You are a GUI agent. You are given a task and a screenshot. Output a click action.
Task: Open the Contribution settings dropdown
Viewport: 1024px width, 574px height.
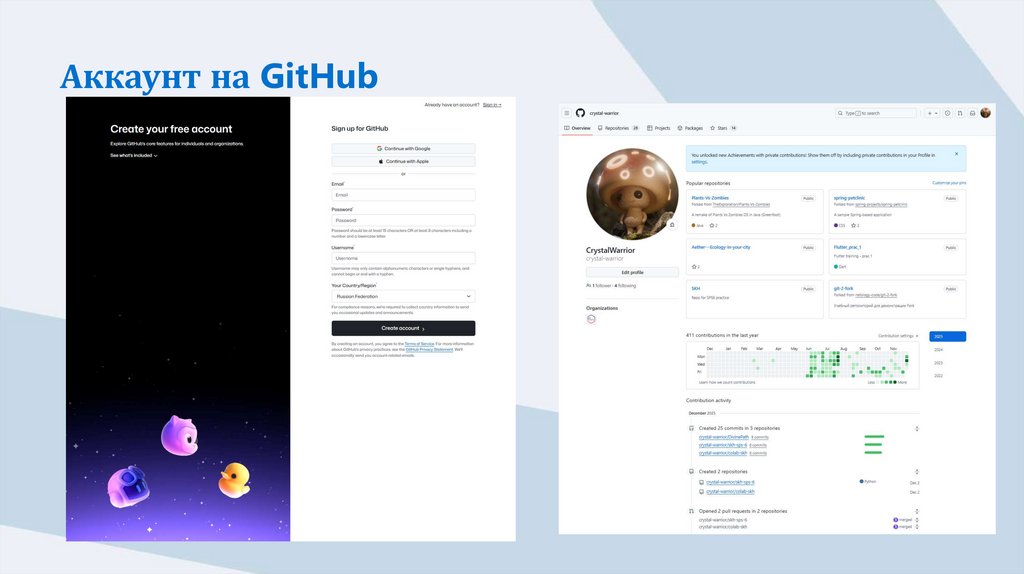click(x=898, y=336)
